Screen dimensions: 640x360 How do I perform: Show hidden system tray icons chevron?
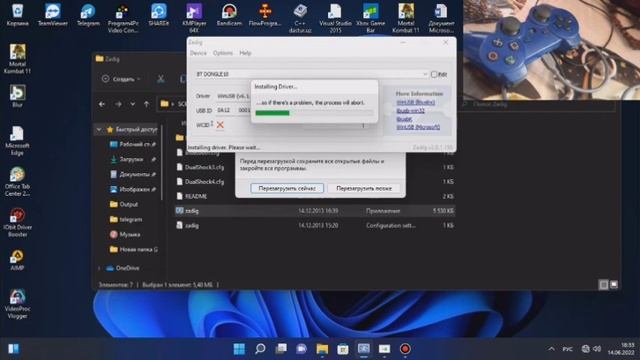coord(551,349)
